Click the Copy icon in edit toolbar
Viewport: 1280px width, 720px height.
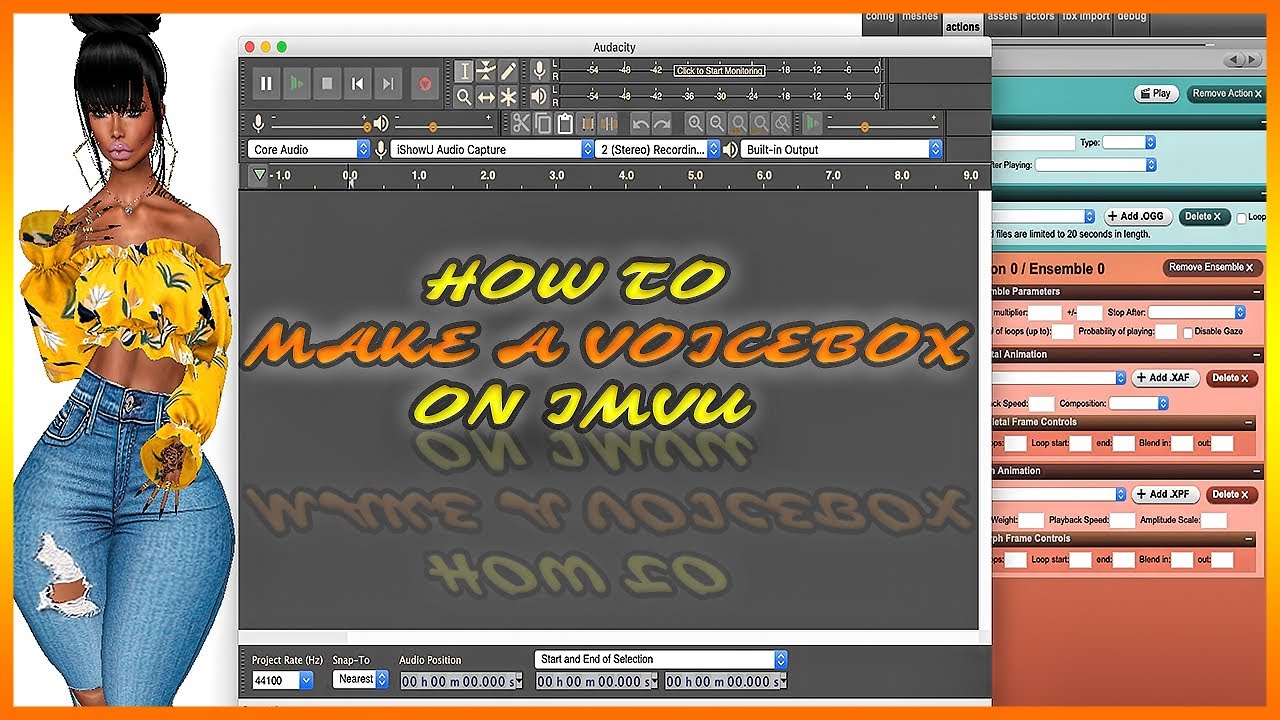(x=543, y=123)
